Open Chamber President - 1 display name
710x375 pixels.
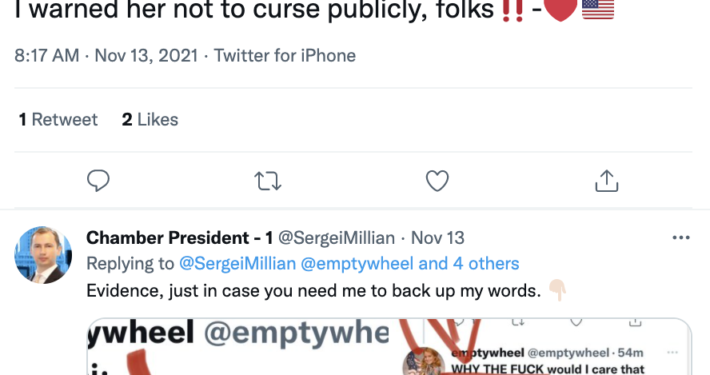click(x=179, y=238)
